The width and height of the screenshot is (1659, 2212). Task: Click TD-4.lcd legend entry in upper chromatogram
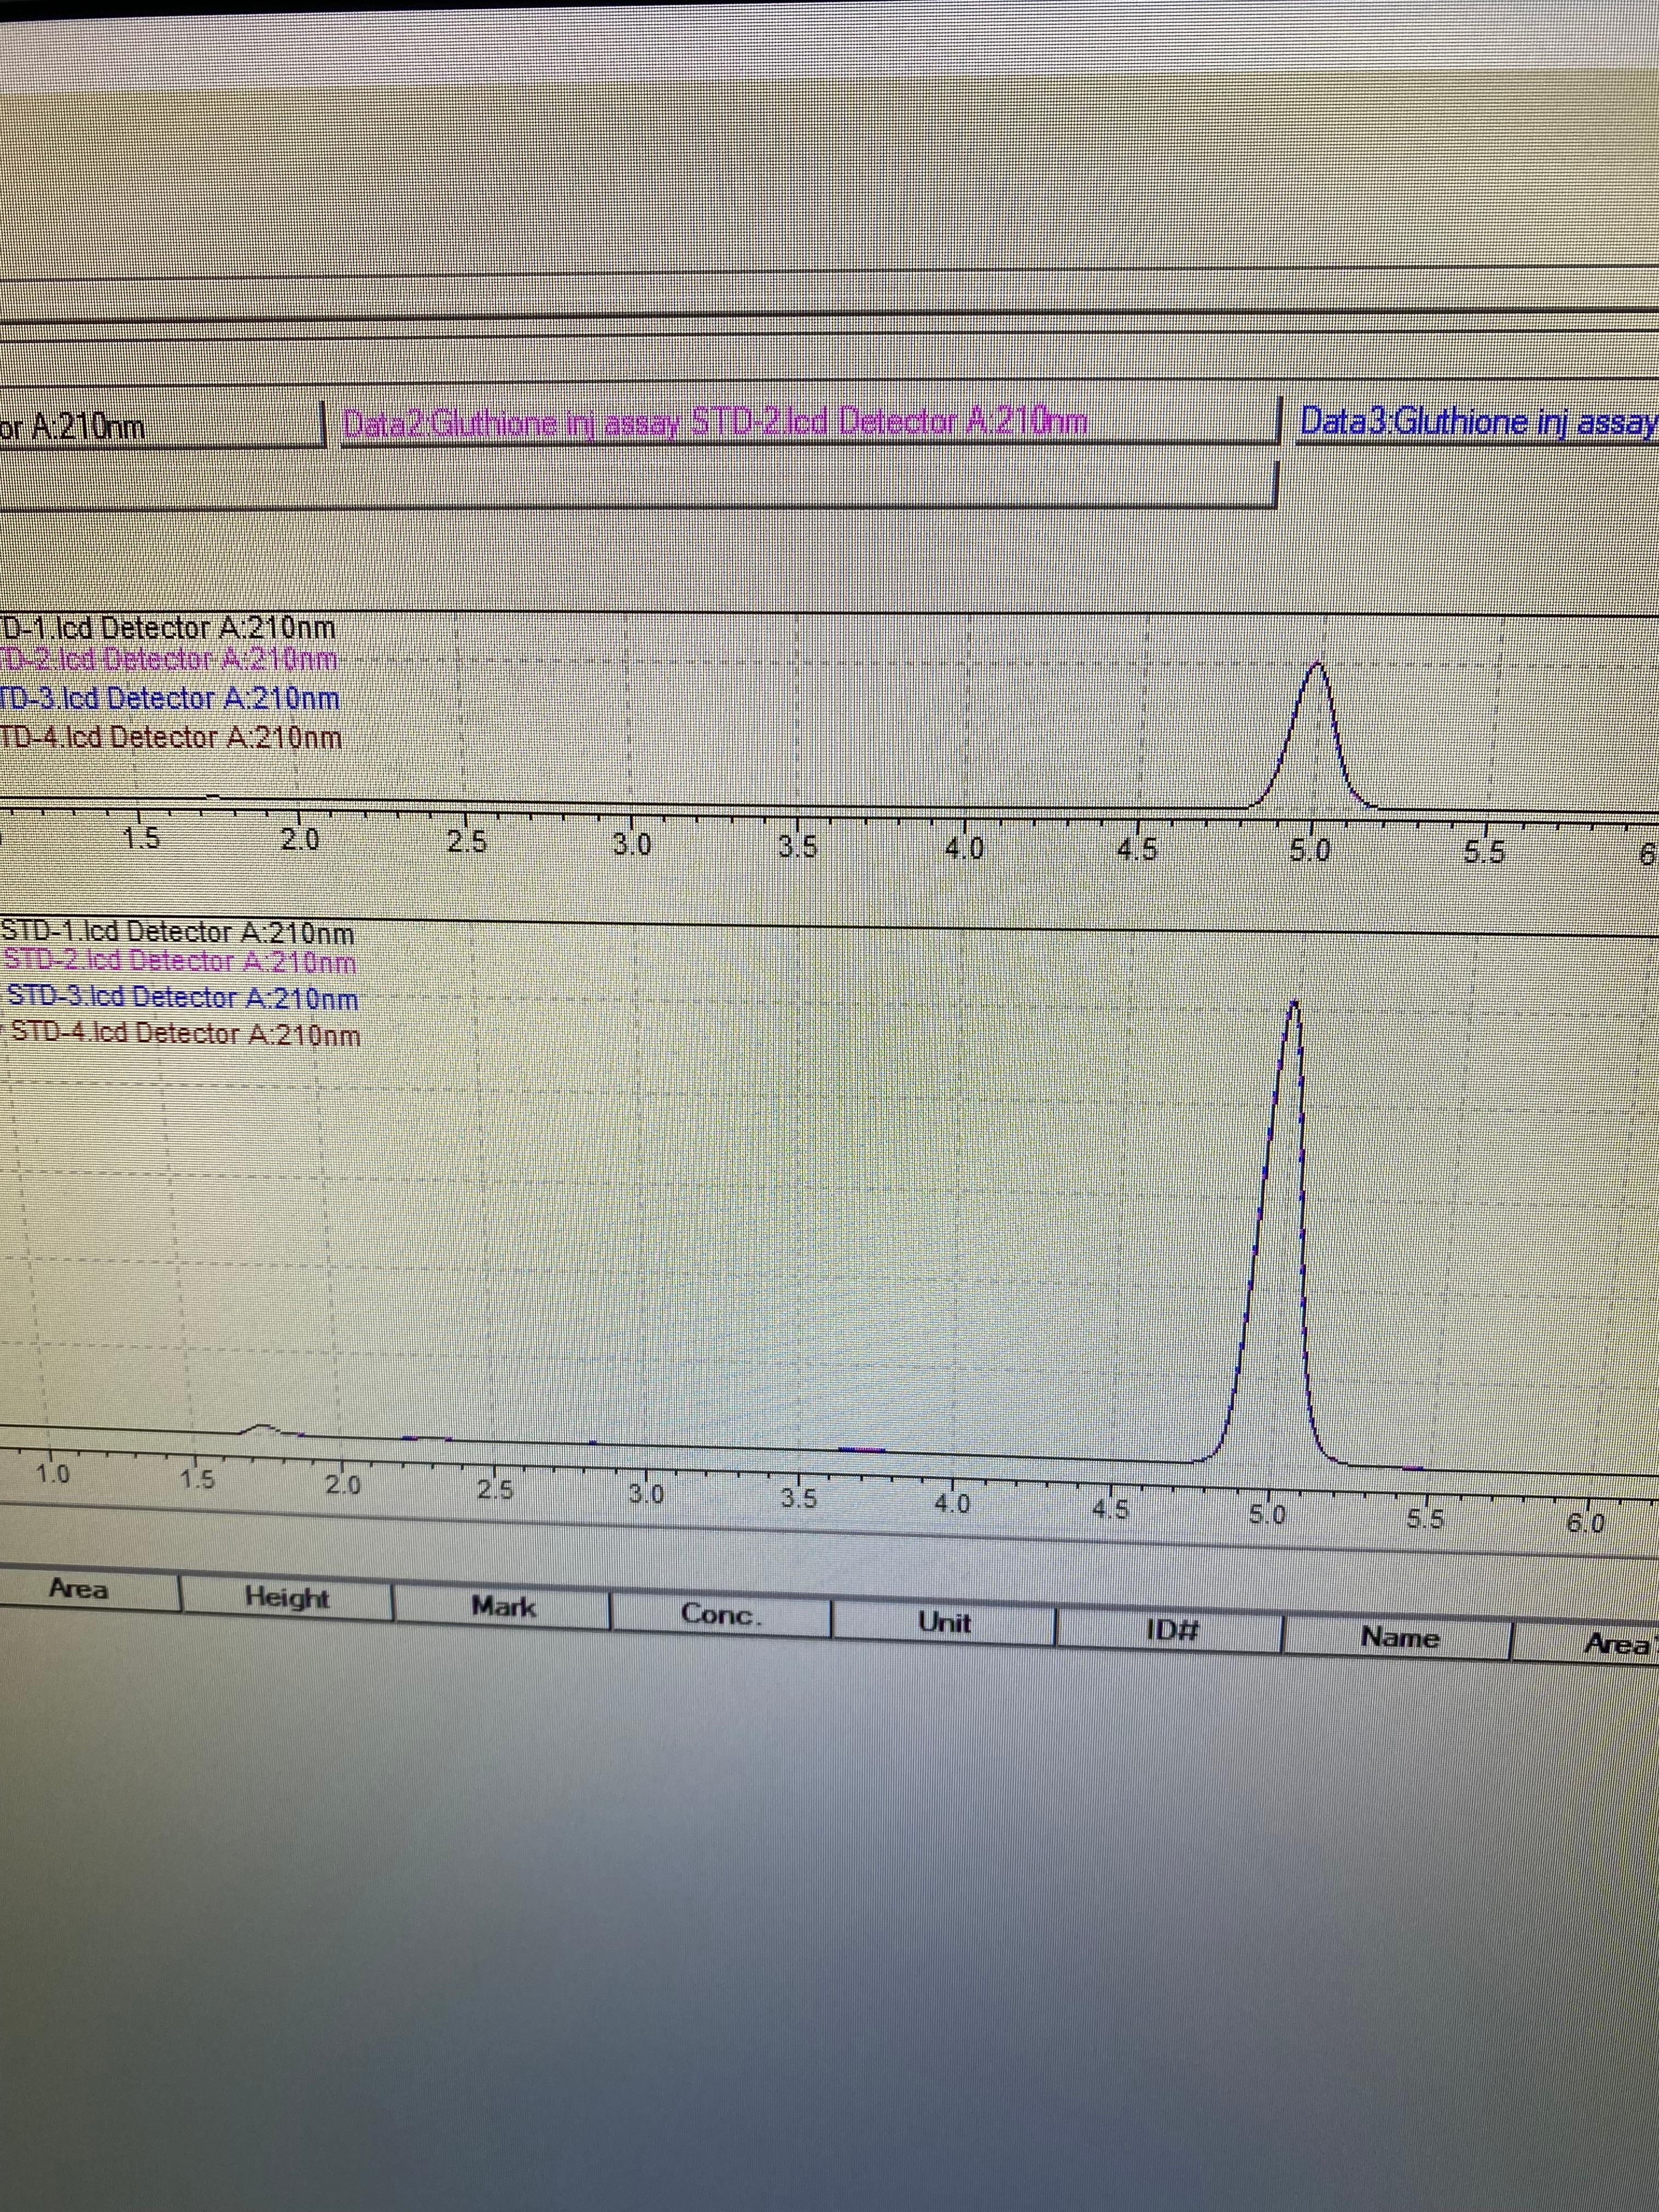170,738
